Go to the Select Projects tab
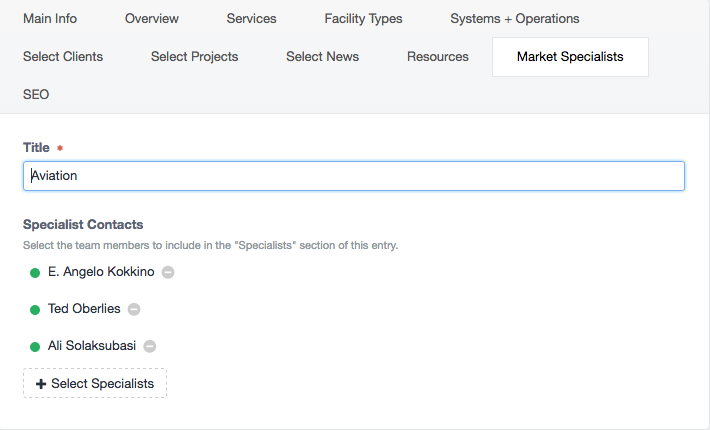 (x=194, y=57)
